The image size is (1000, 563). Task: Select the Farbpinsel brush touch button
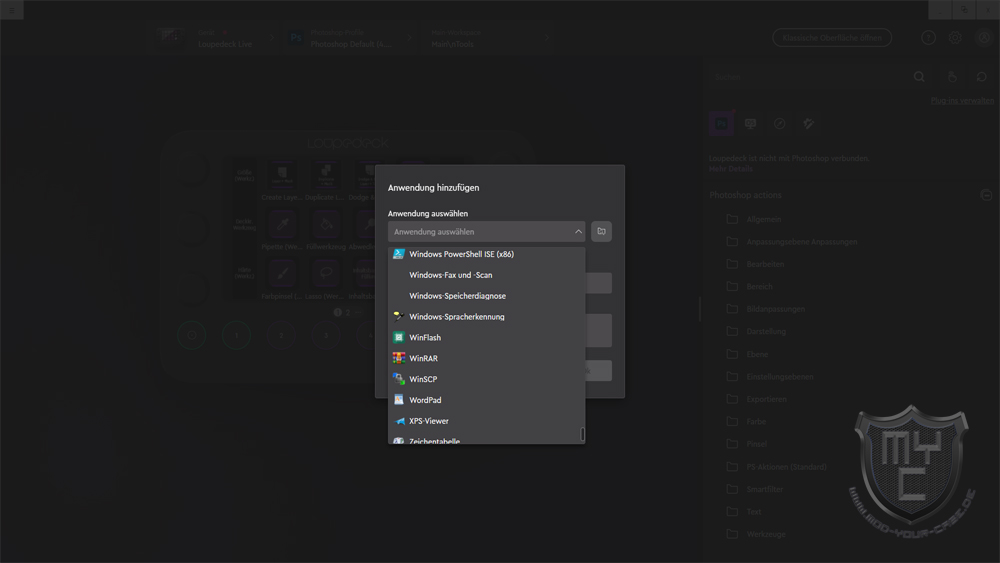click(x=282, y=274)
